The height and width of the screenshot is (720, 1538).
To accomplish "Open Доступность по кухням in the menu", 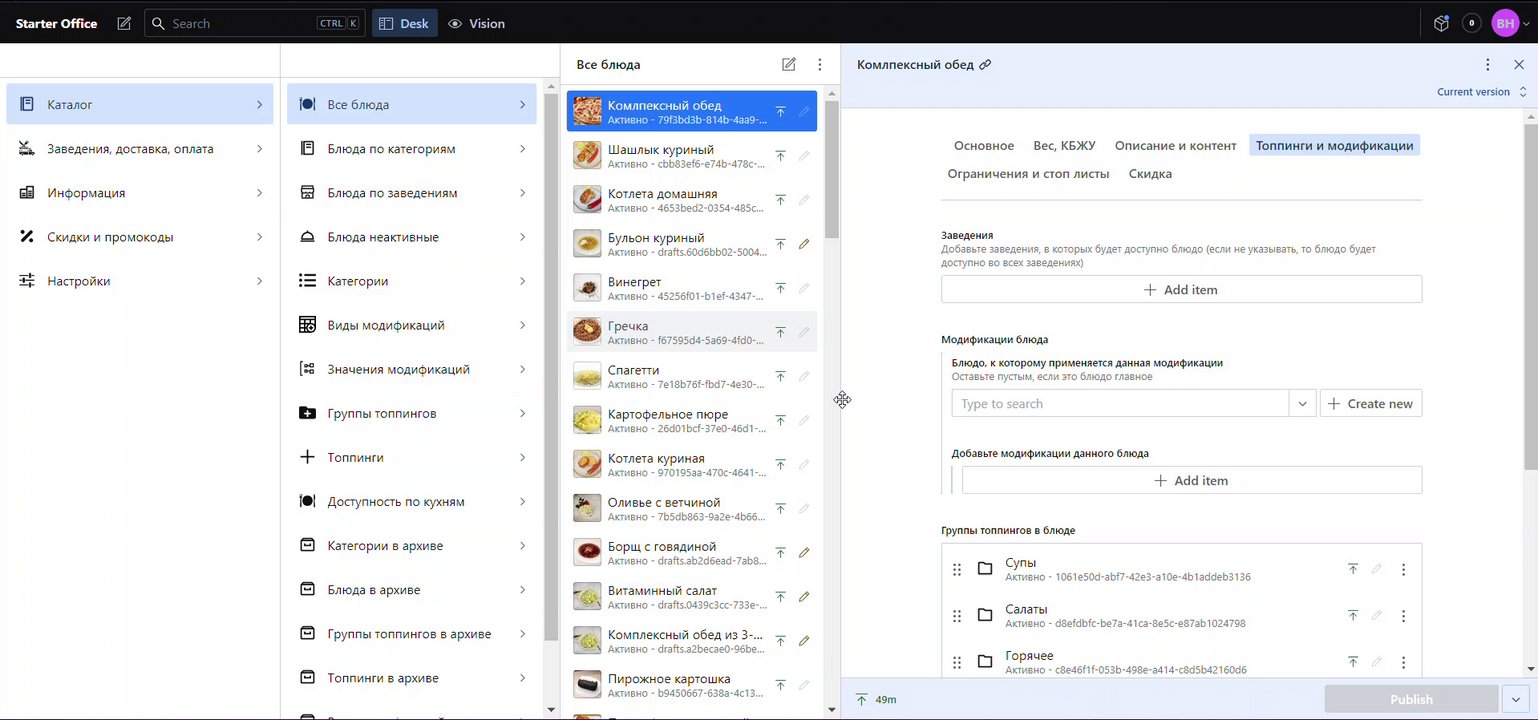I will [x=412, y=501].
